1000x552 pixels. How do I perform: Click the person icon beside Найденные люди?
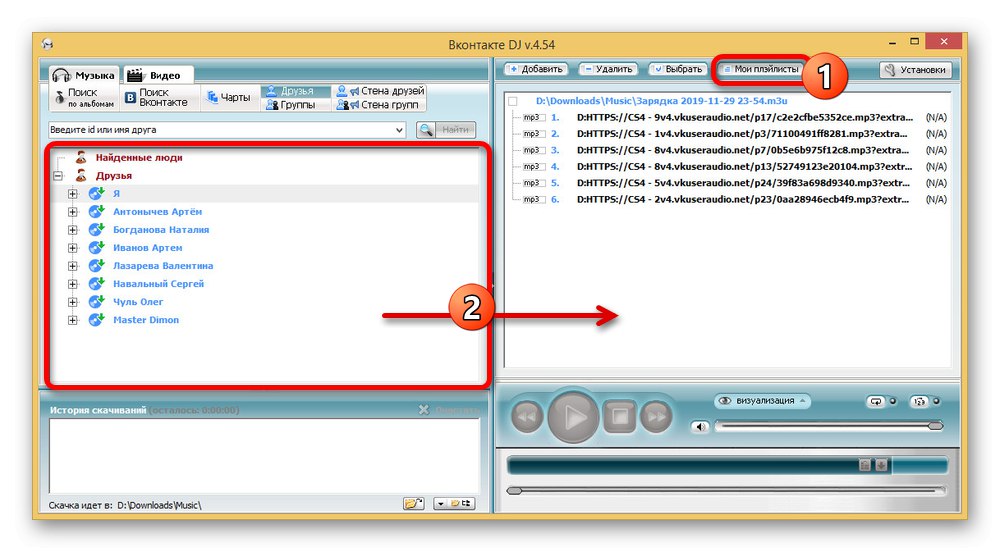pos(81,157)
